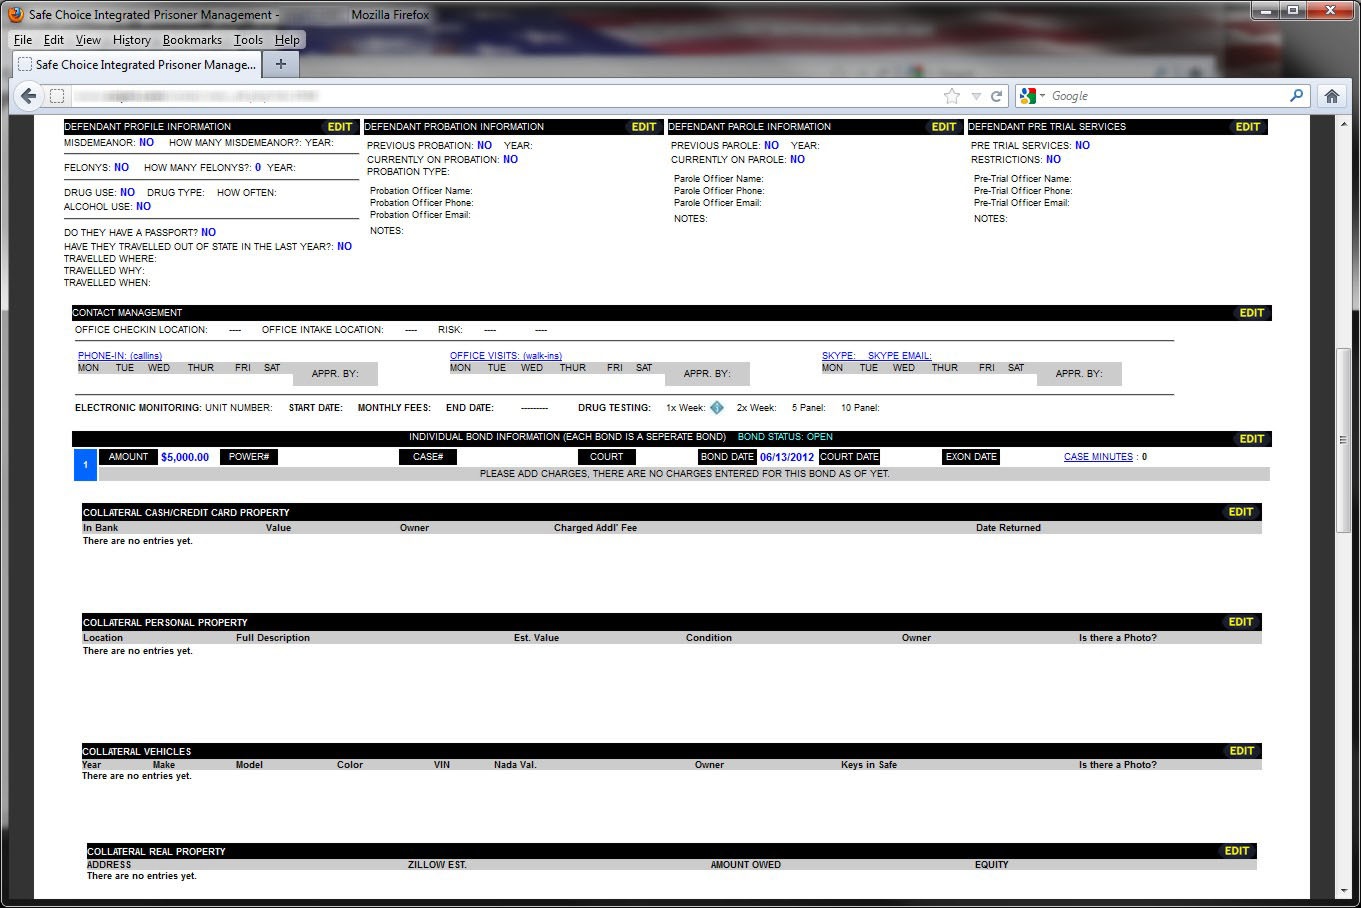Open the File menu
1361x908 pixels.
click(23, 40)
